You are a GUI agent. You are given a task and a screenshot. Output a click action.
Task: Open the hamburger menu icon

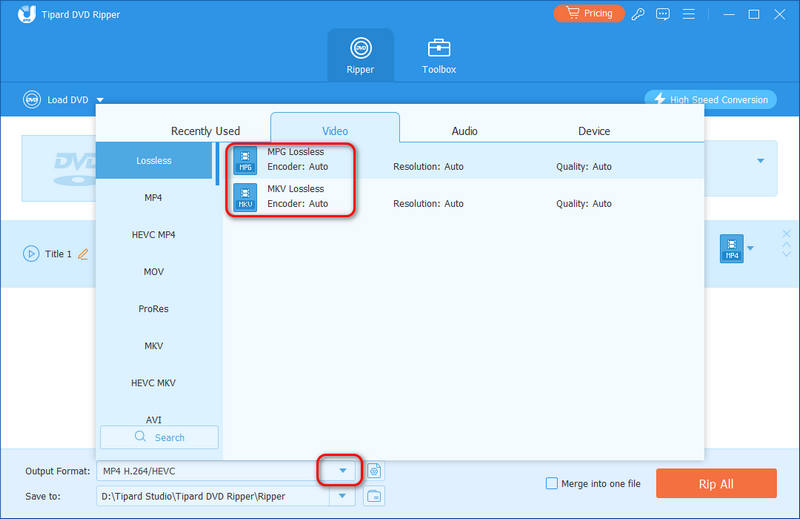689,14
